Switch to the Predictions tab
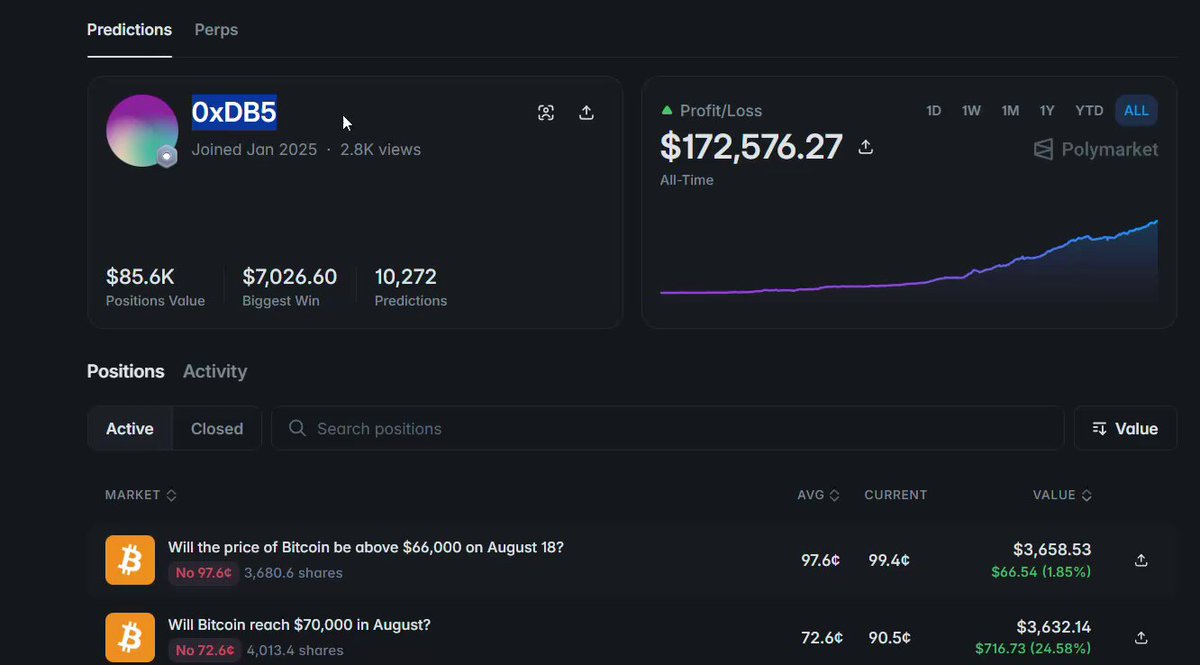 129,30
